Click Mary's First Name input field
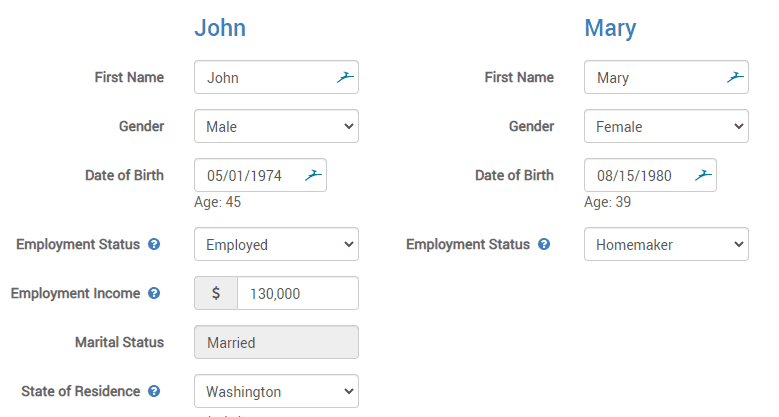Image resolution: width=779 pixels, height=417 pixels. pos(666,77)
